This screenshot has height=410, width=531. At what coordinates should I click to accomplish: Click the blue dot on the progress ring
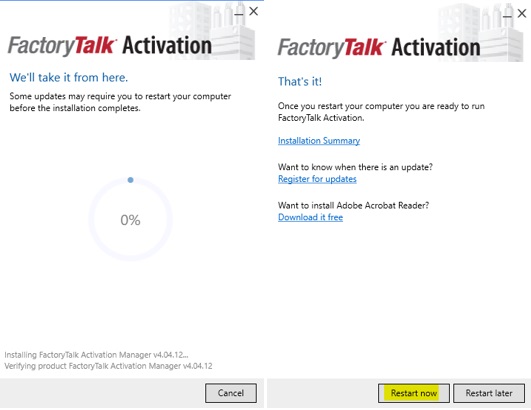[x=130, y=180]
